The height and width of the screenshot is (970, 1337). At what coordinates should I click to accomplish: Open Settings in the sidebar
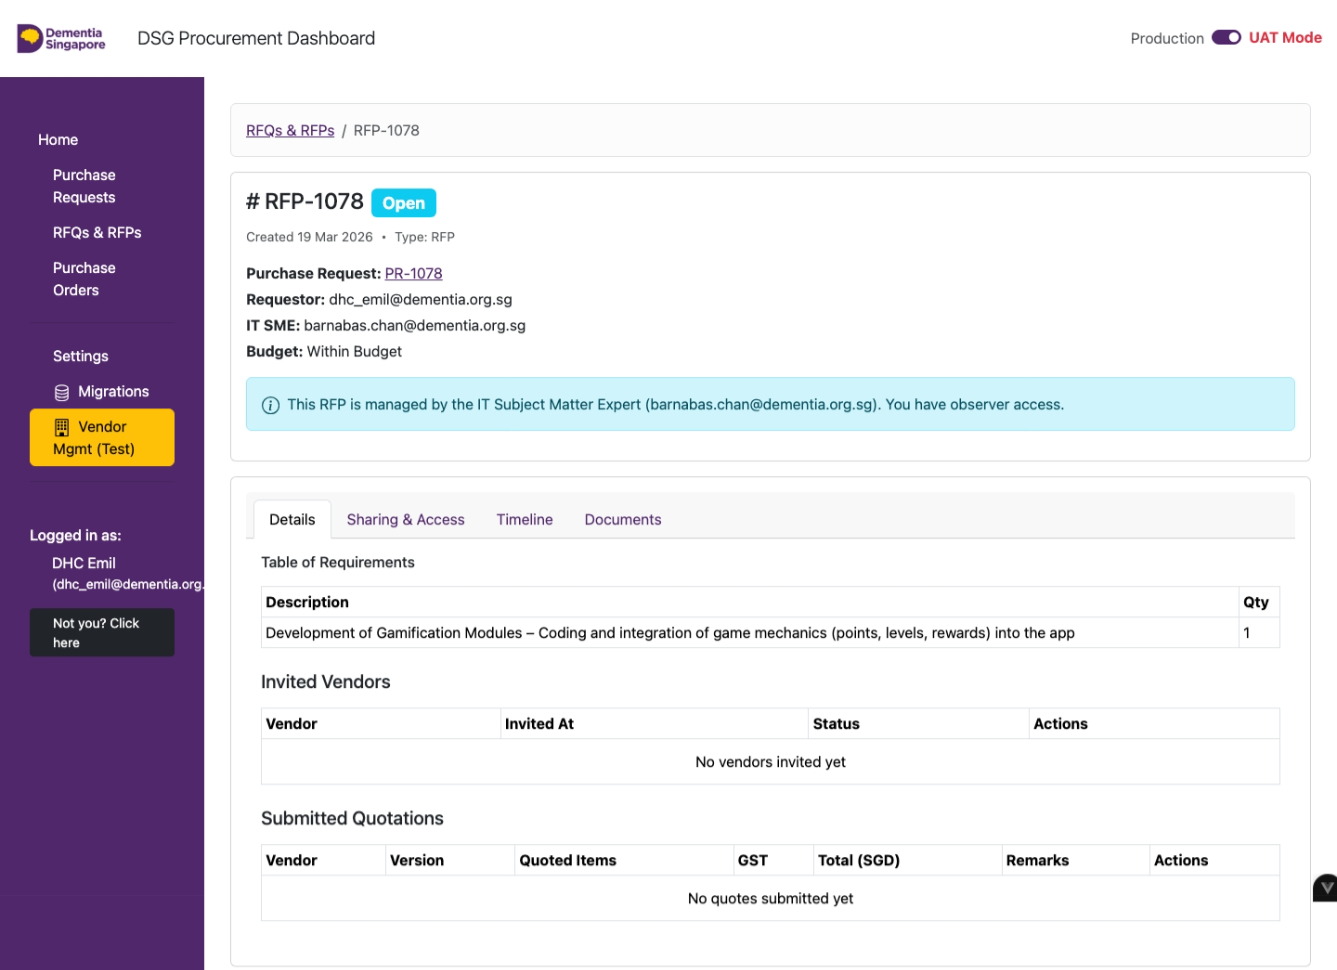coord(81,356)
